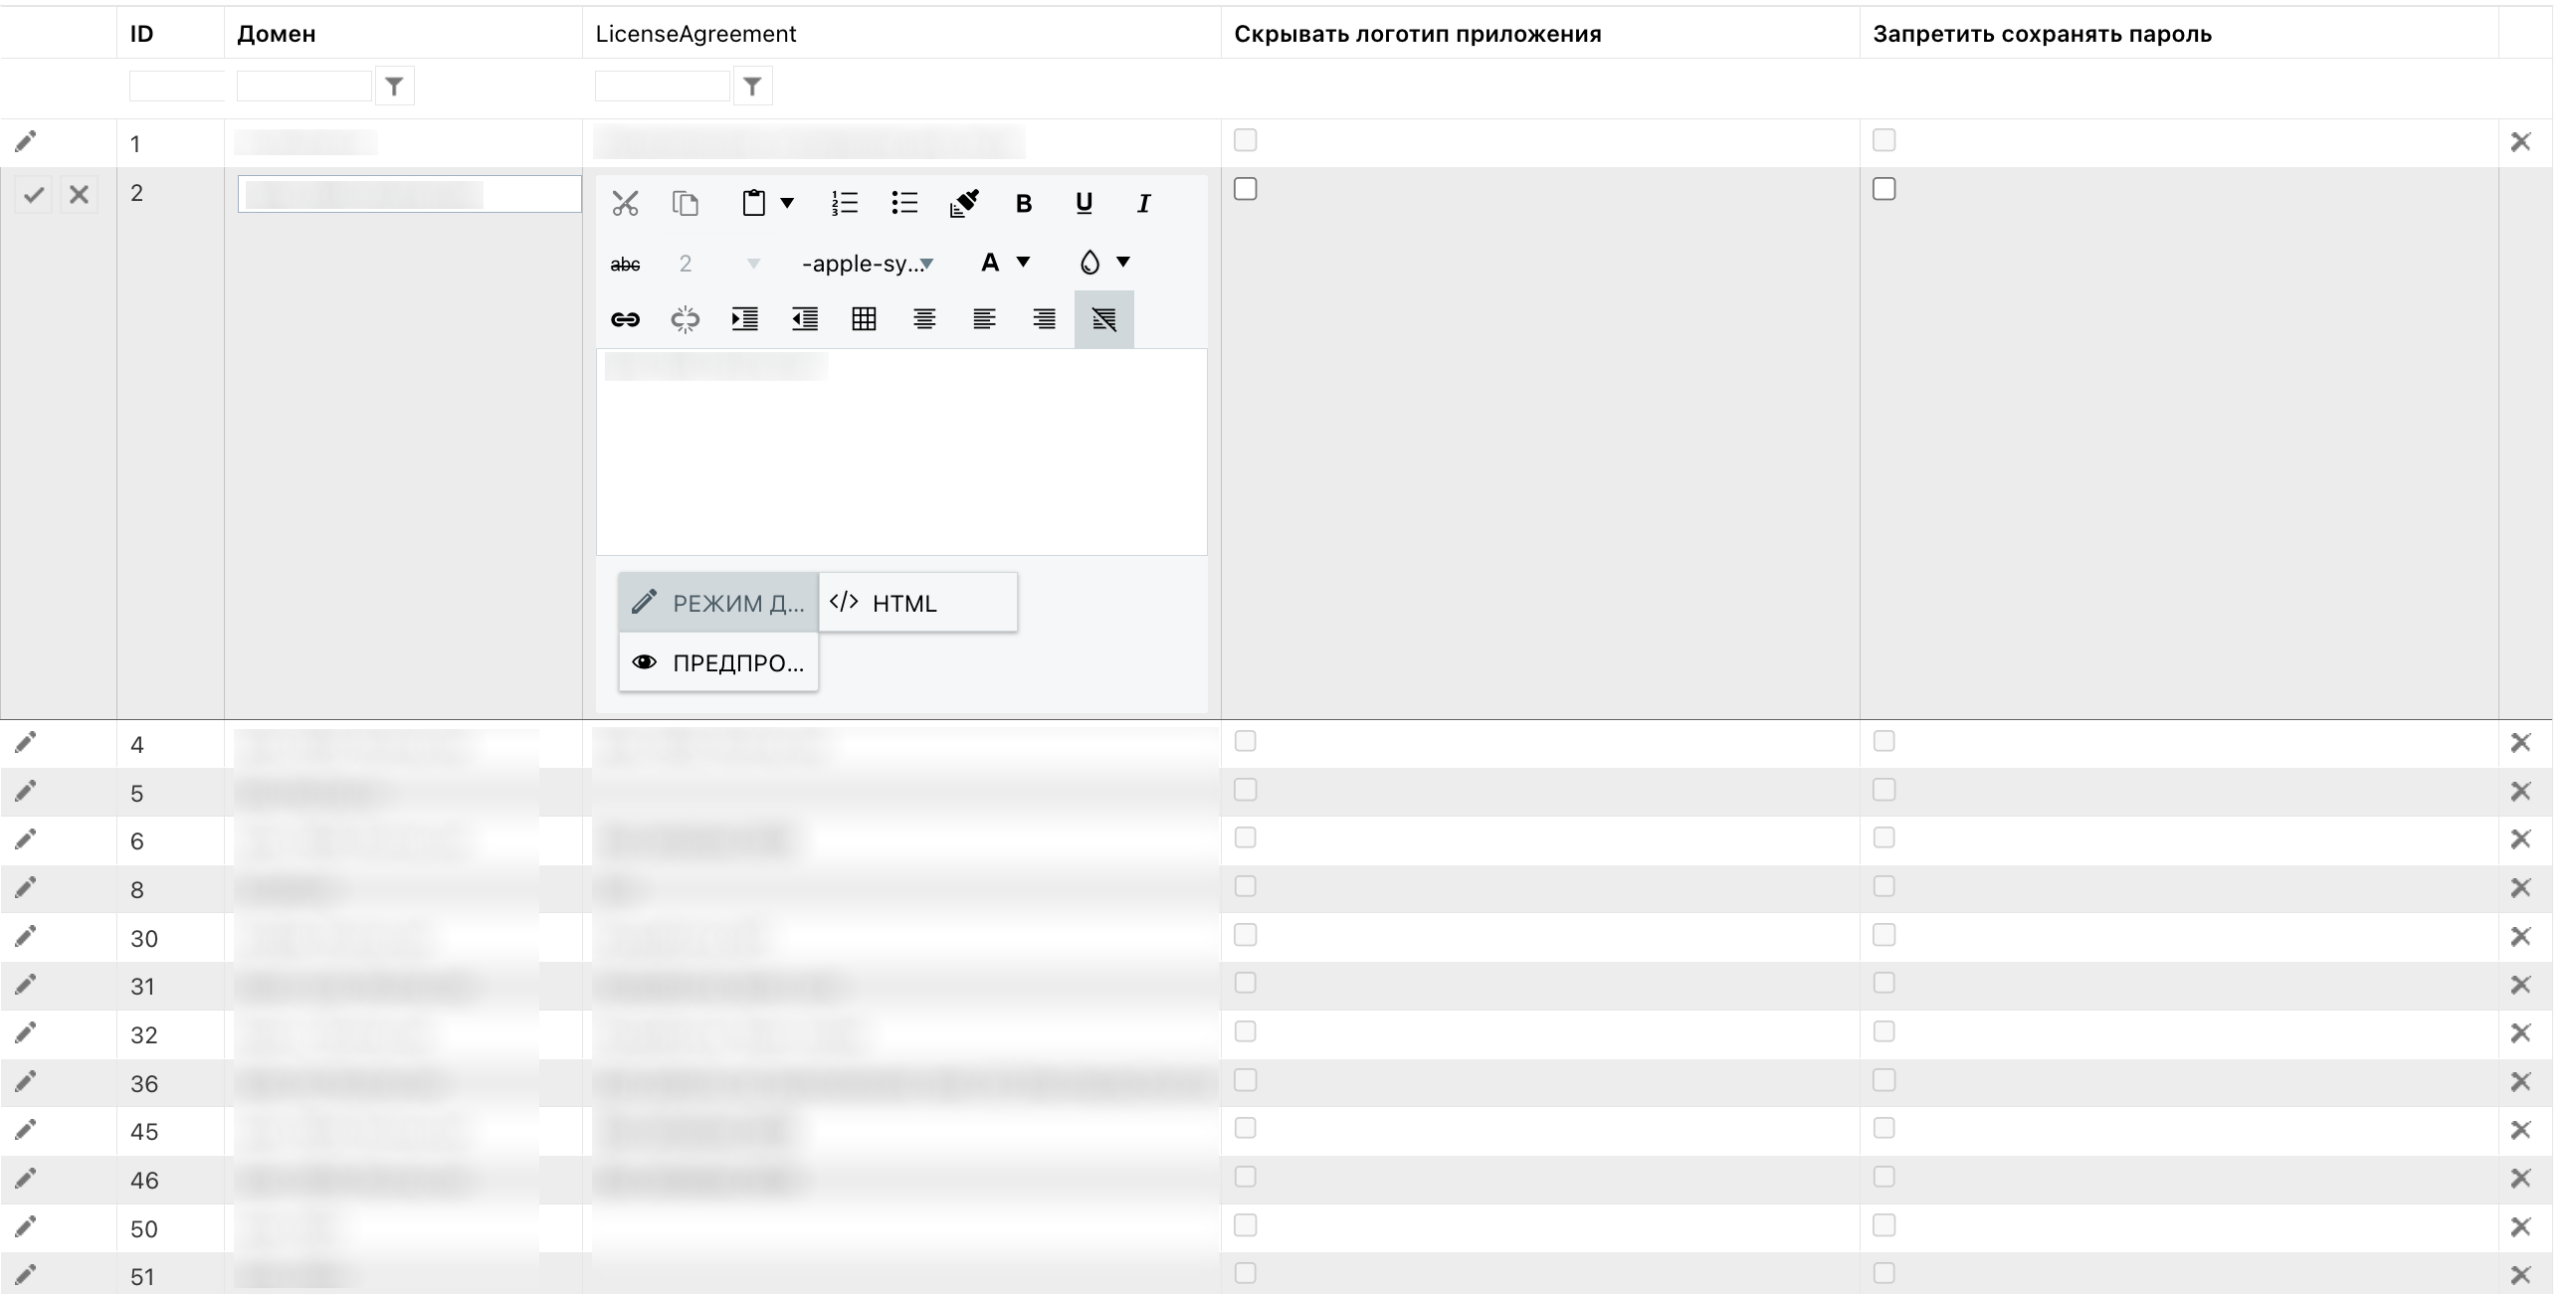
Task: Delete row 1 with the X icon
Action: [2522, 142]
